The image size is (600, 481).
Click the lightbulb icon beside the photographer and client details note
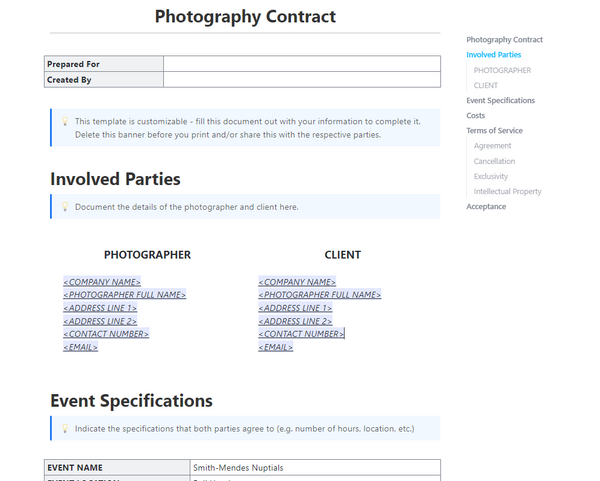pyautogui.click(x=65, y=207)
